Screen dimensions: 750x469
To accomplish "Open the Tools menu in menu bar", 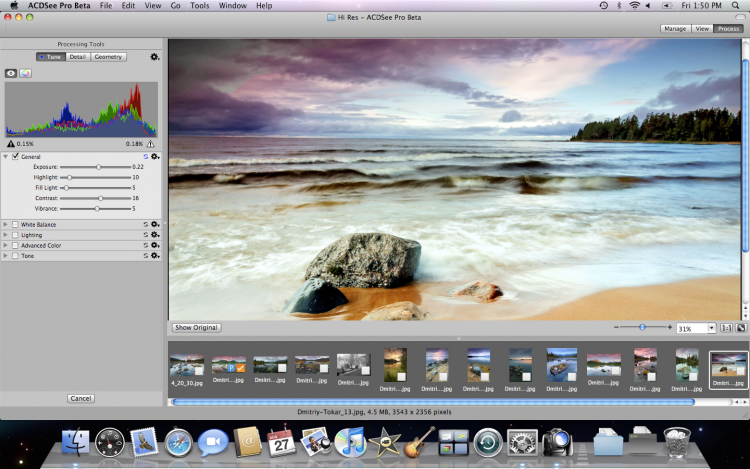I will (x=200, y=6).
